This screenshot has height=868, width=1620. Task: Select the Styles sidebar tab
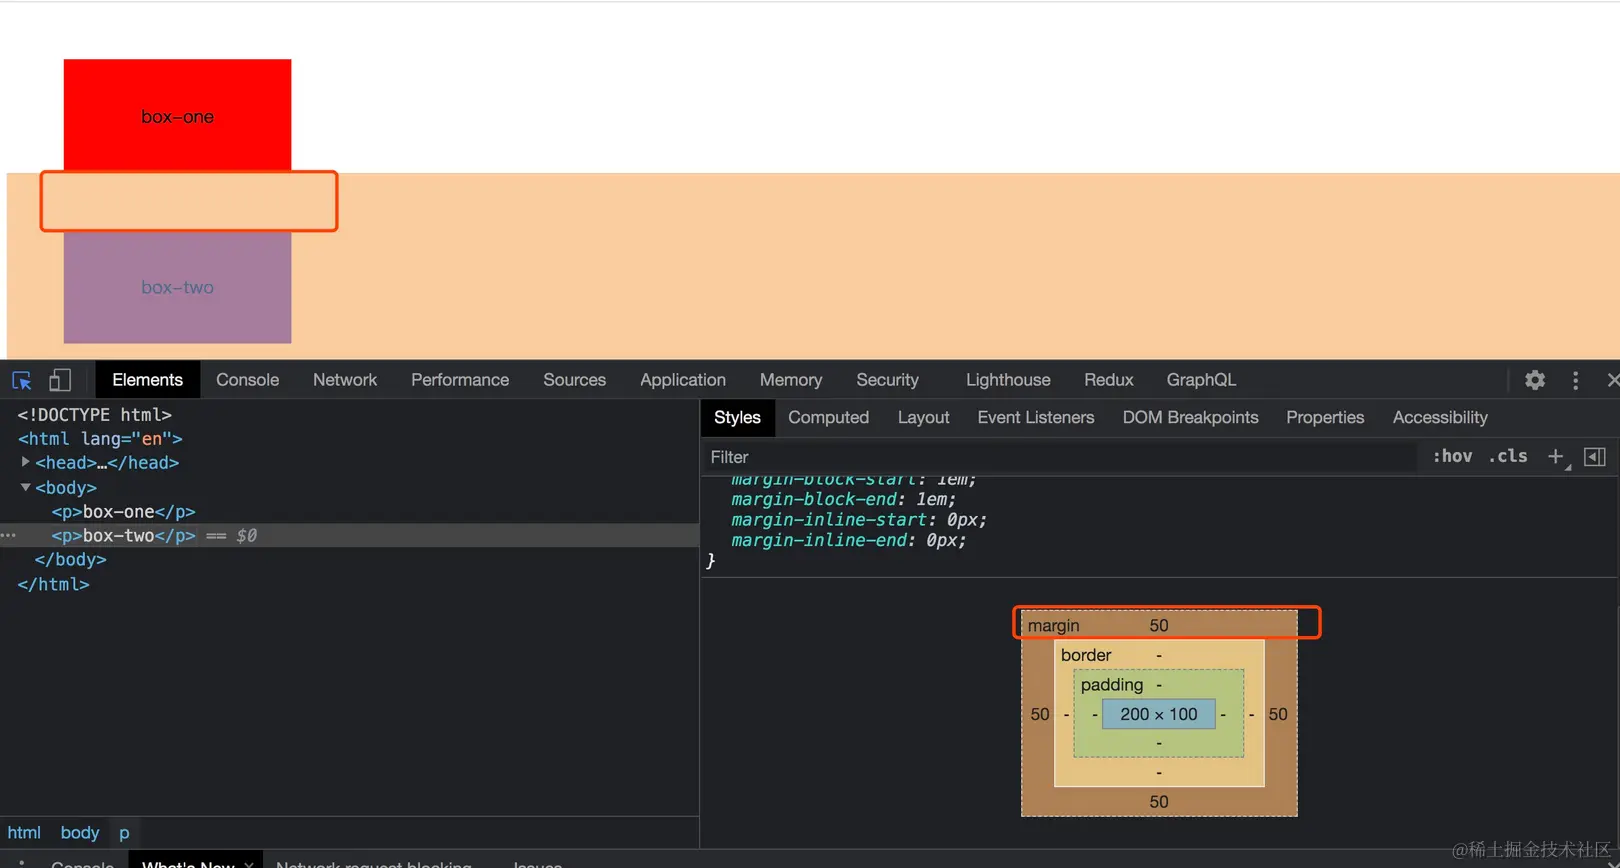click(737, 417)
